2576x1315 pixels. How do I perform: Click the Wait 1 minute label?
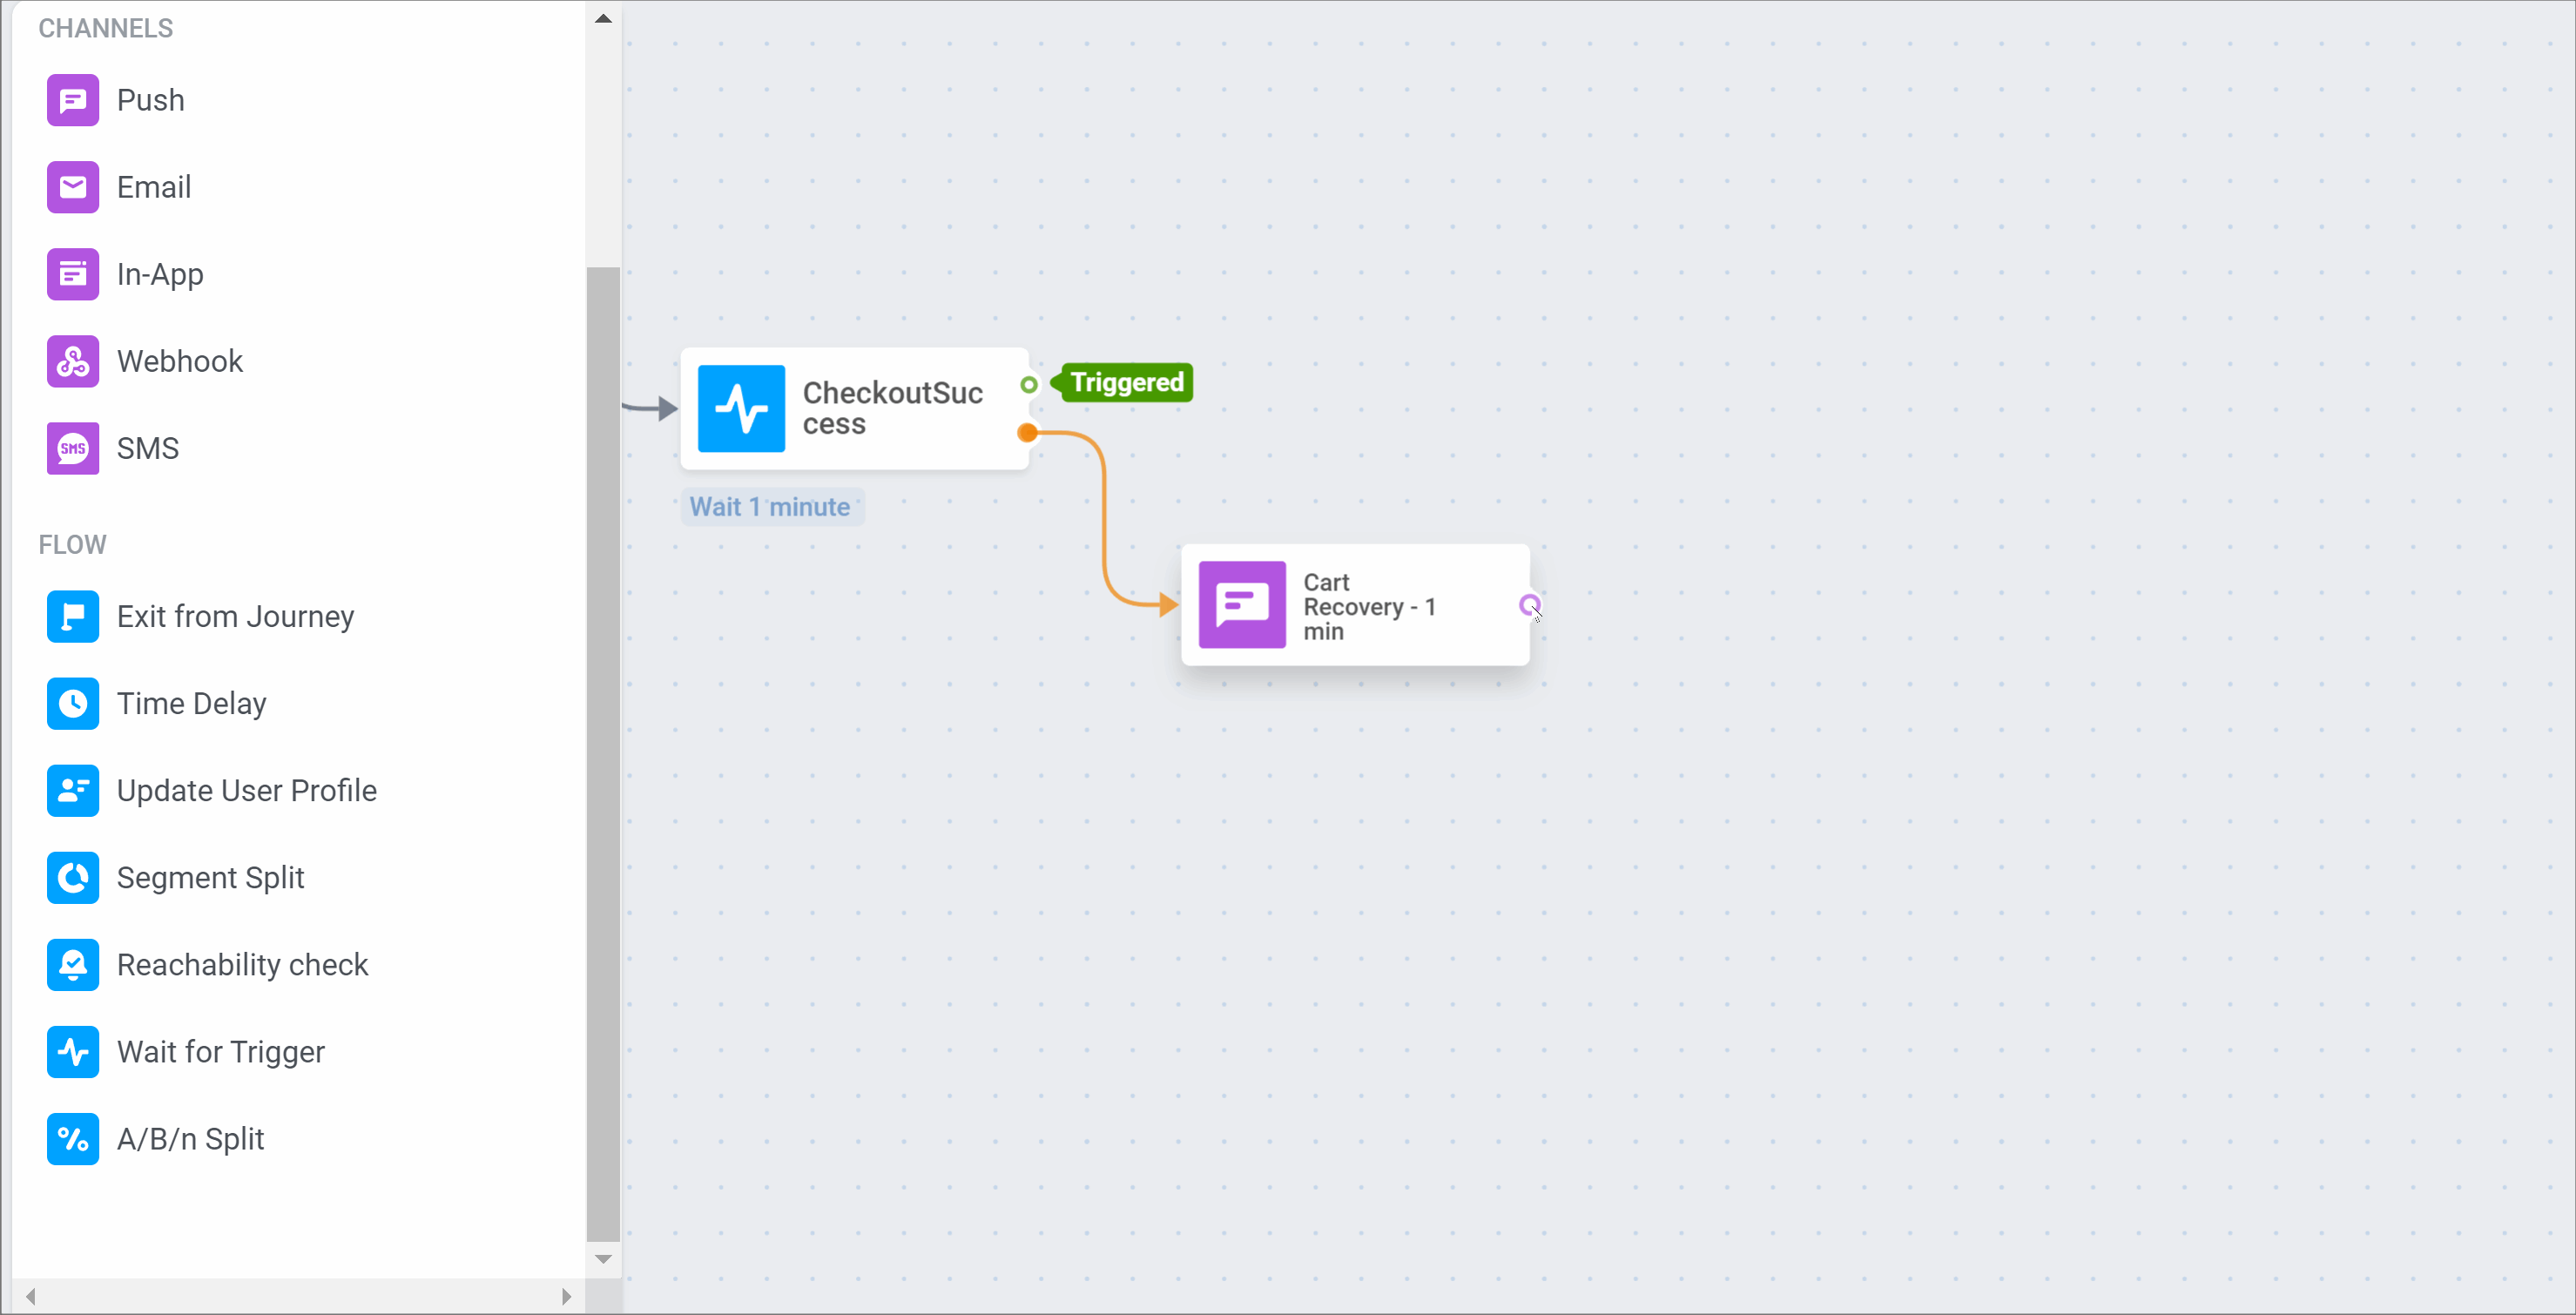[770, 506]
